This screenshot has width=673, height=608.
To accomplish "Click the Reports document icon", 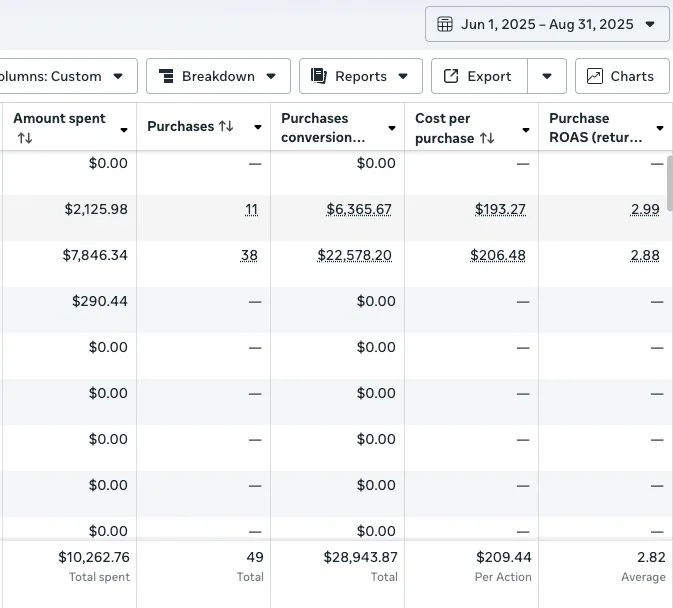I will pyautogui.click(x=320, y=76).
